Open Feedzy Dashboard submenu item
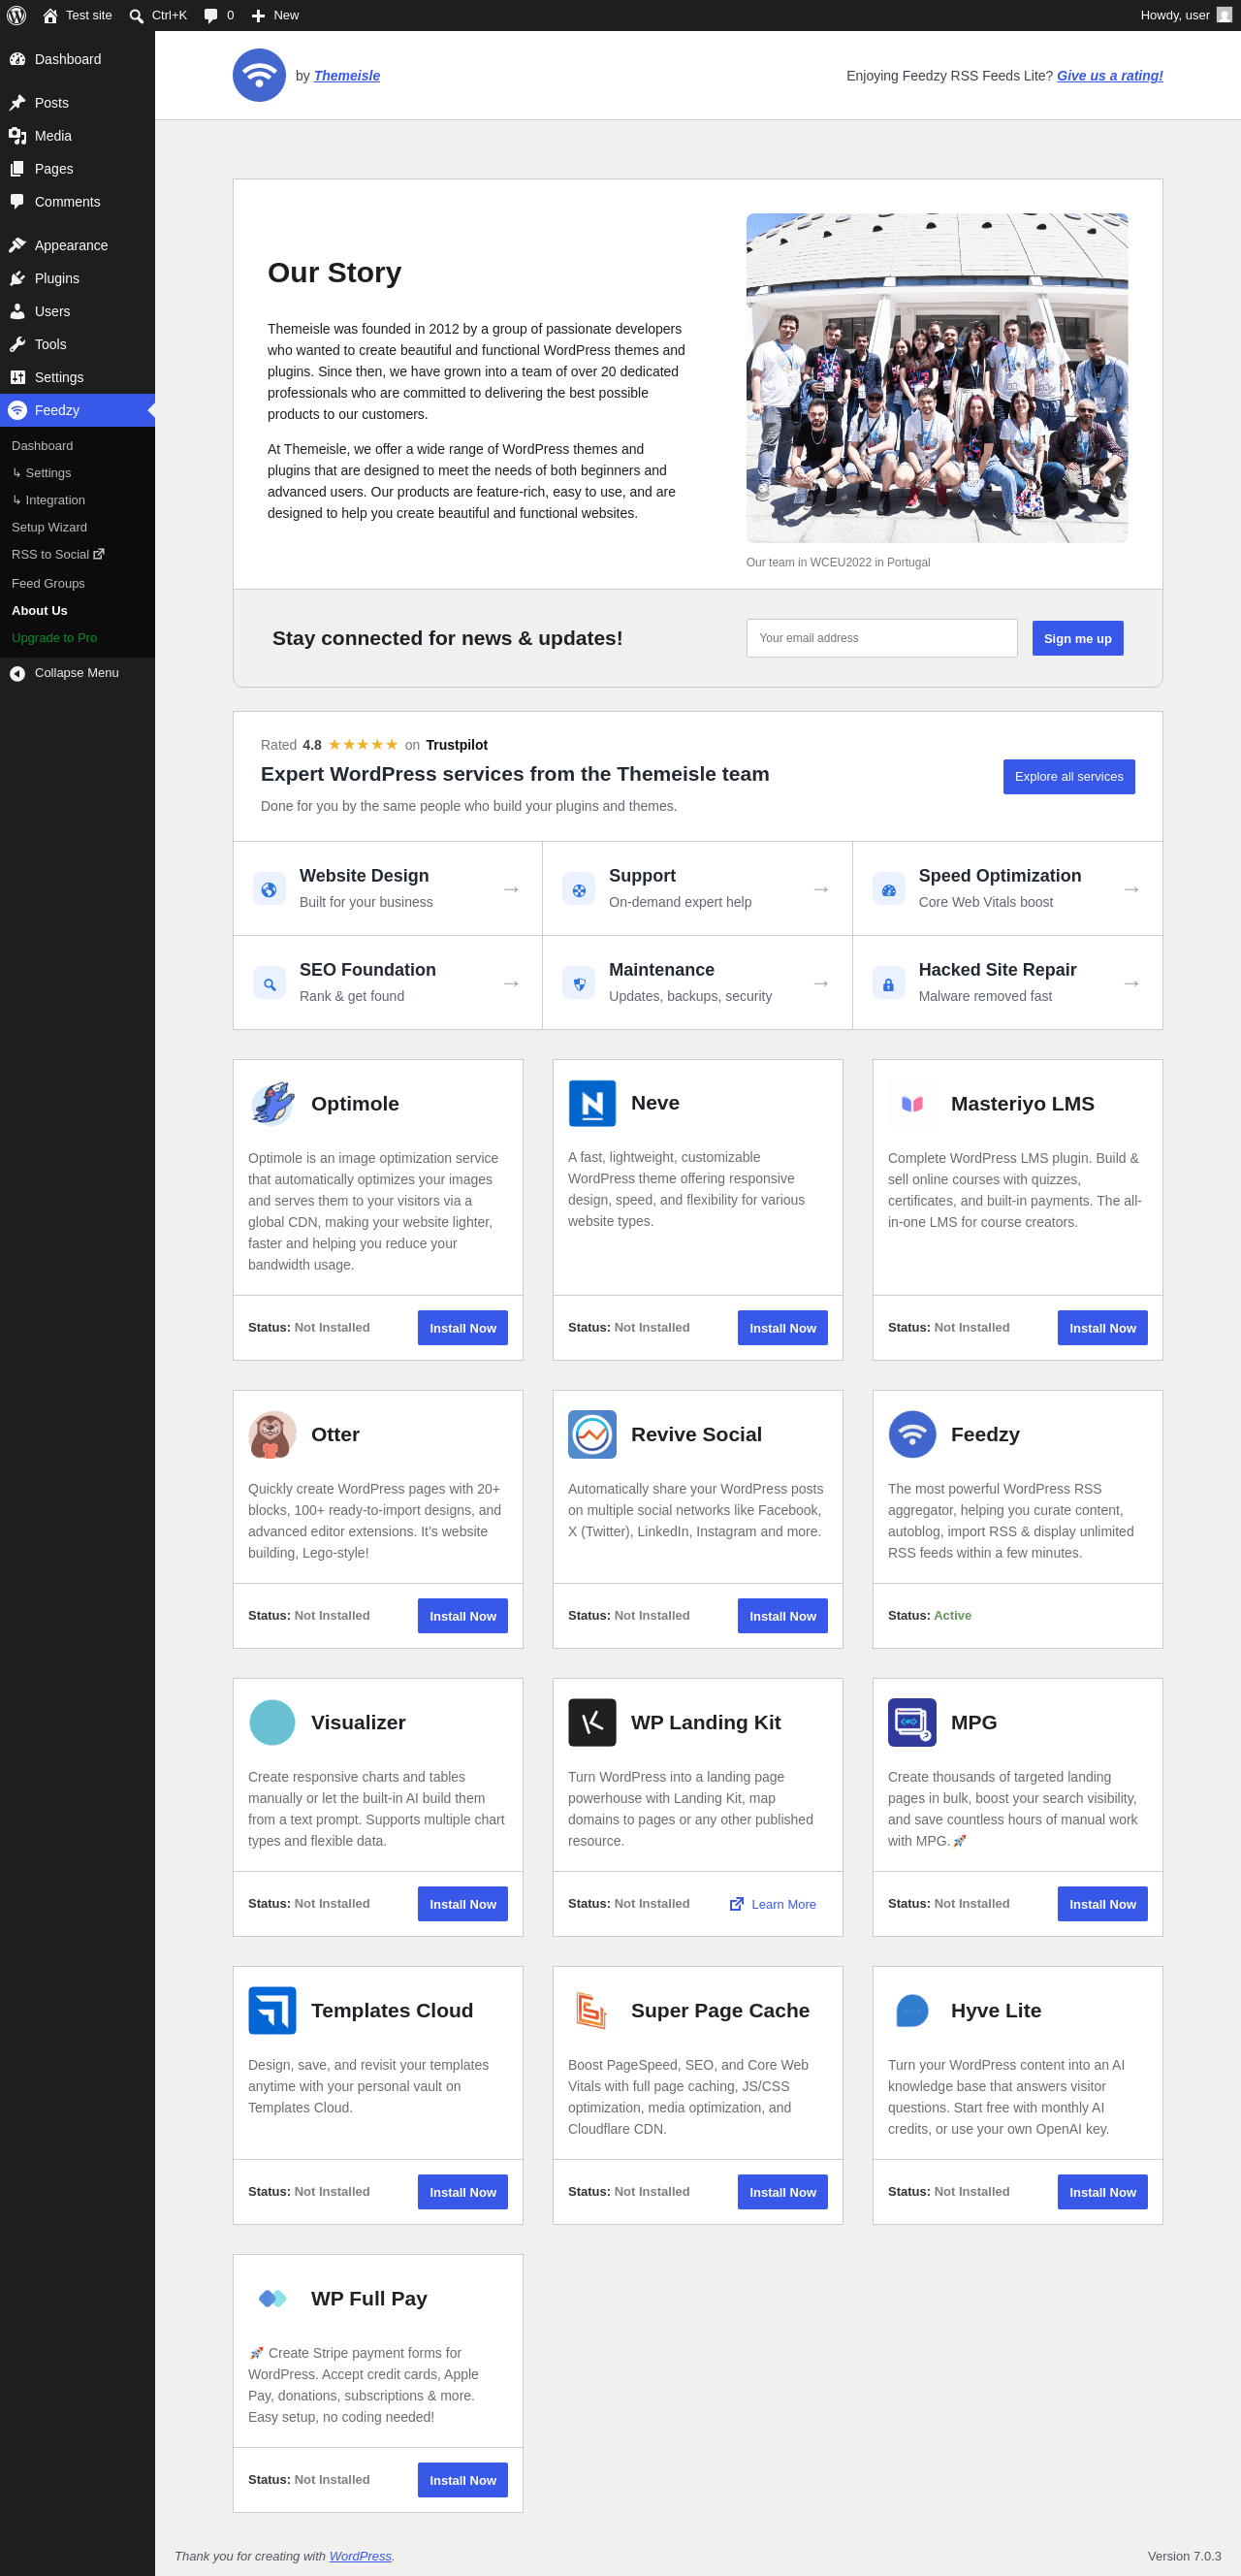The width and height of the screenshot is (1241, 2576). pyautogui.click(x=77, y=446)
